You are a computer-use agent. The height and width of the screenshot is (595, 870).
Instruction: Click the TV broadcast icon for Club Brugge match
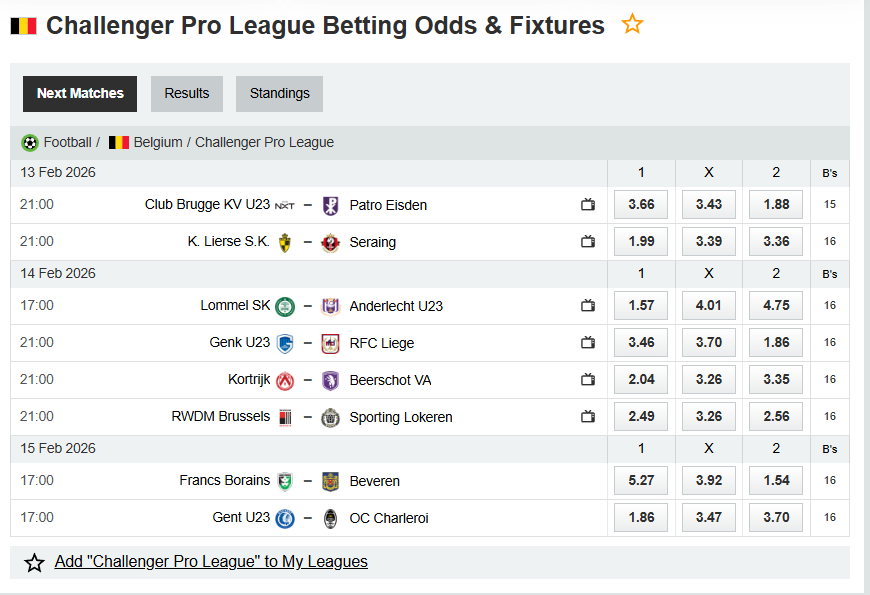[588, 204]
